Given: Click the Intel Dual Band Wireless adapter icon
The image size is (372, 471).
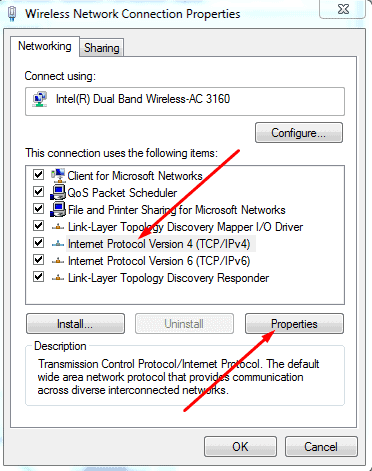Looking at the screenshot, I should [x=40, y=99].
